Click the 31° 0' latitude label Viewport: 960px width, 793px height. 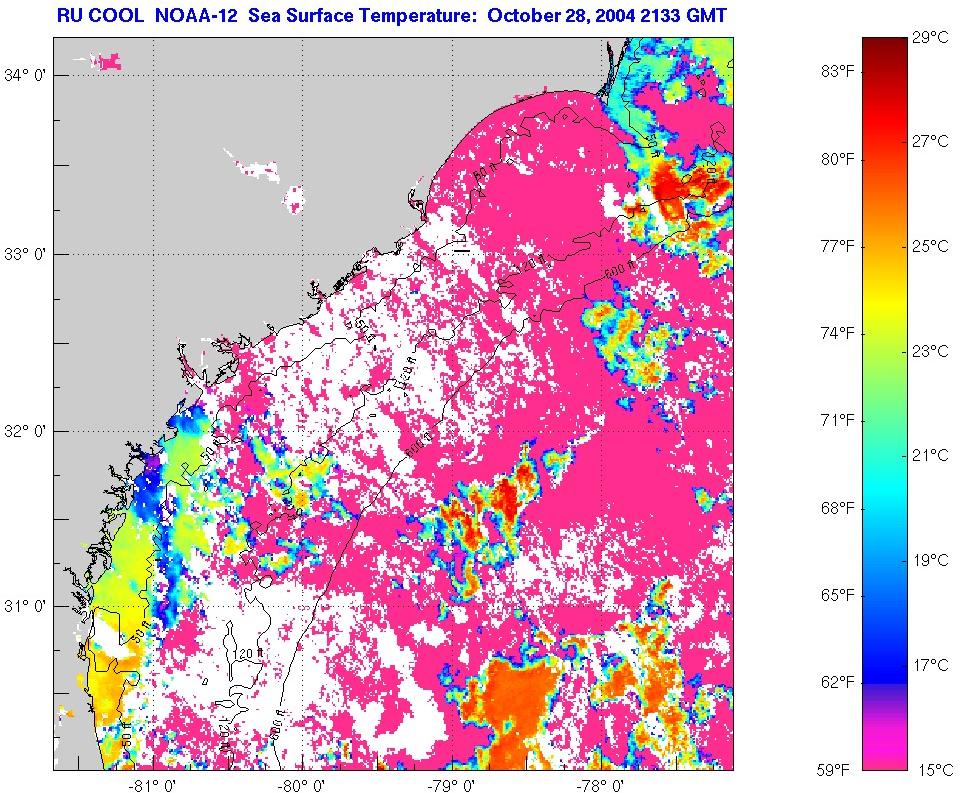(25, 606)
